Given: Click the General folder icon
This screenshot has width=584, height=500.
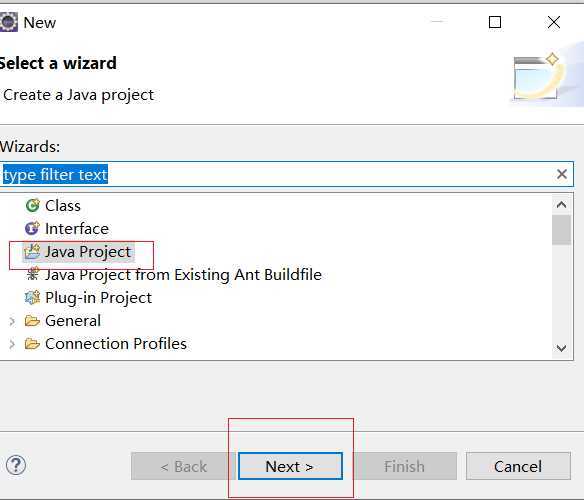Looking at the screenshot, I should (32, 321).
